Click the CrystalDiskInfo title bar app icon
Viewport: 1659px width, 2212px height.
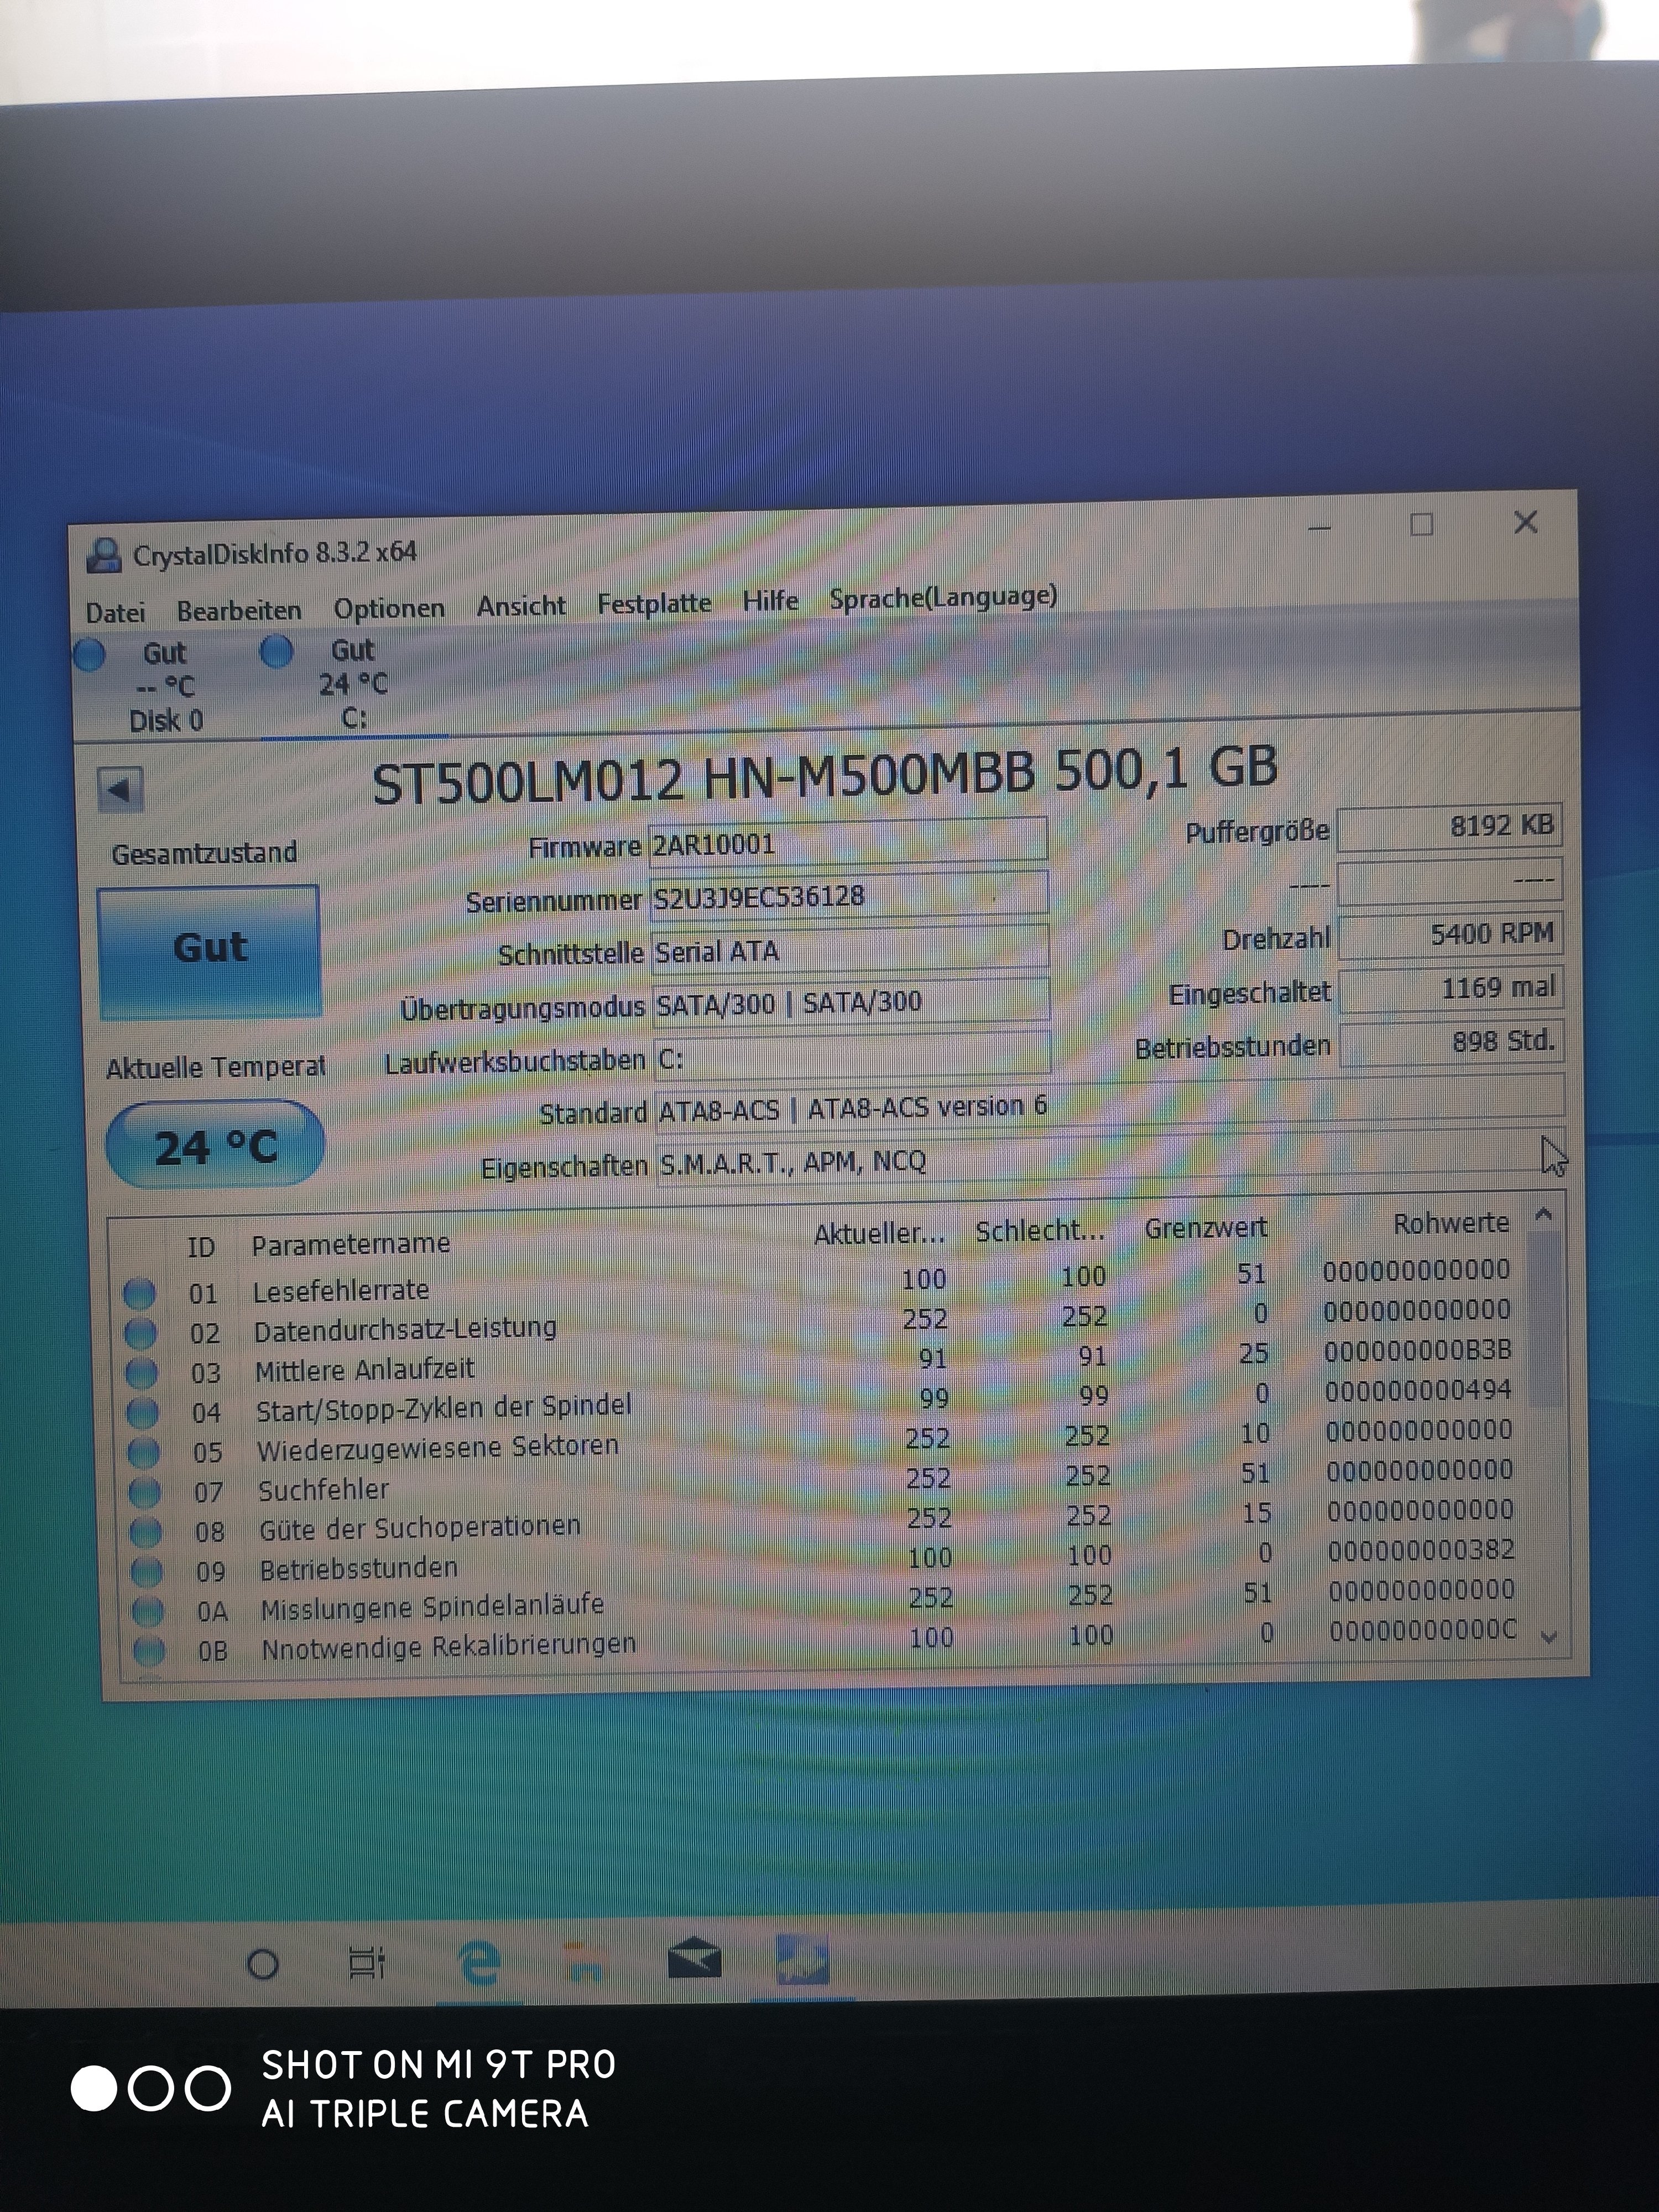coord(104,555)
